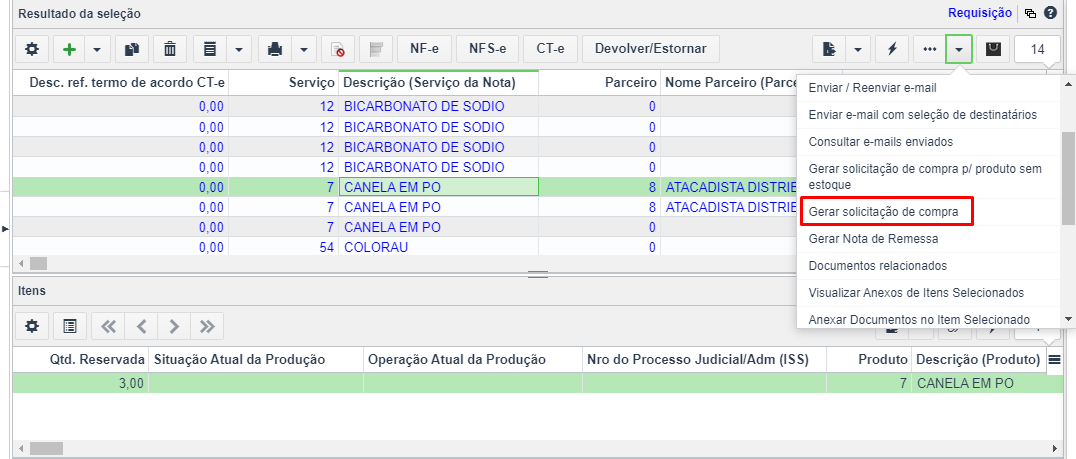Click the Devolver/Estornar button

(x=650, y=49)
